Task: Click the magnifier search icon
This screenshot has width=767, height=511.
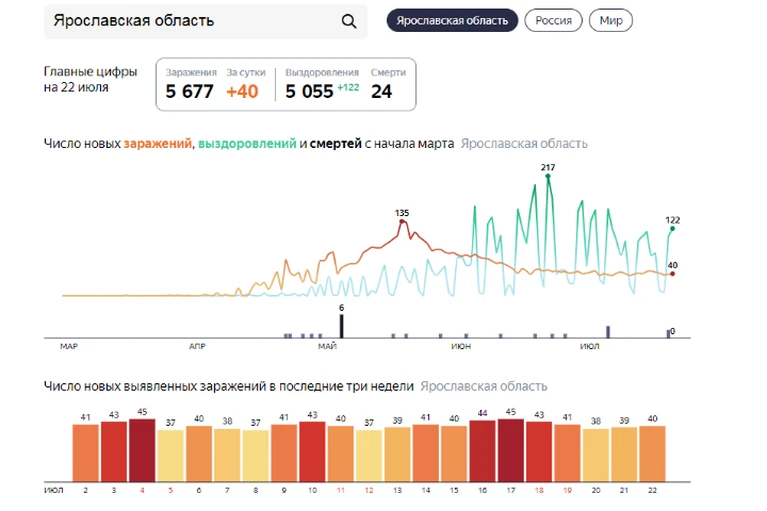Action: click(349, 21)
